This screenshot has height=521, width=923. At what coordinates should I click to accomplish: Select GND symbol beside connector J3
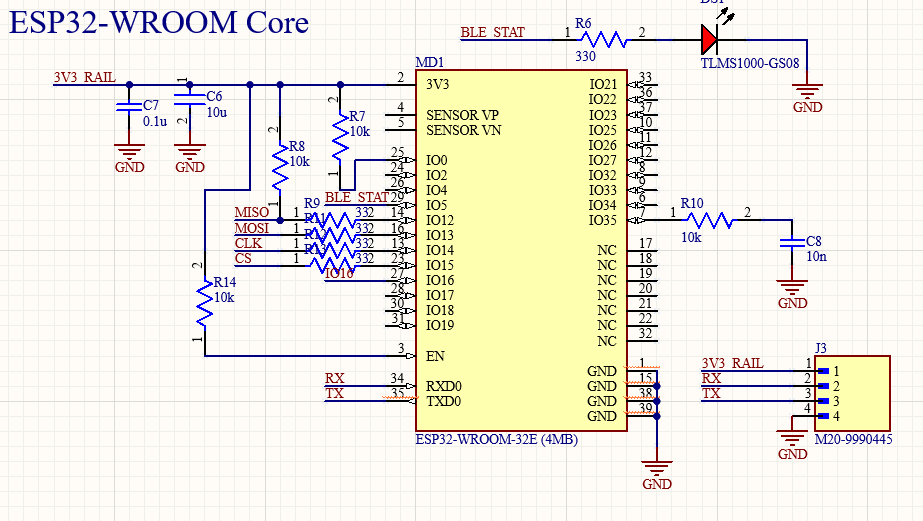point(792,446)
